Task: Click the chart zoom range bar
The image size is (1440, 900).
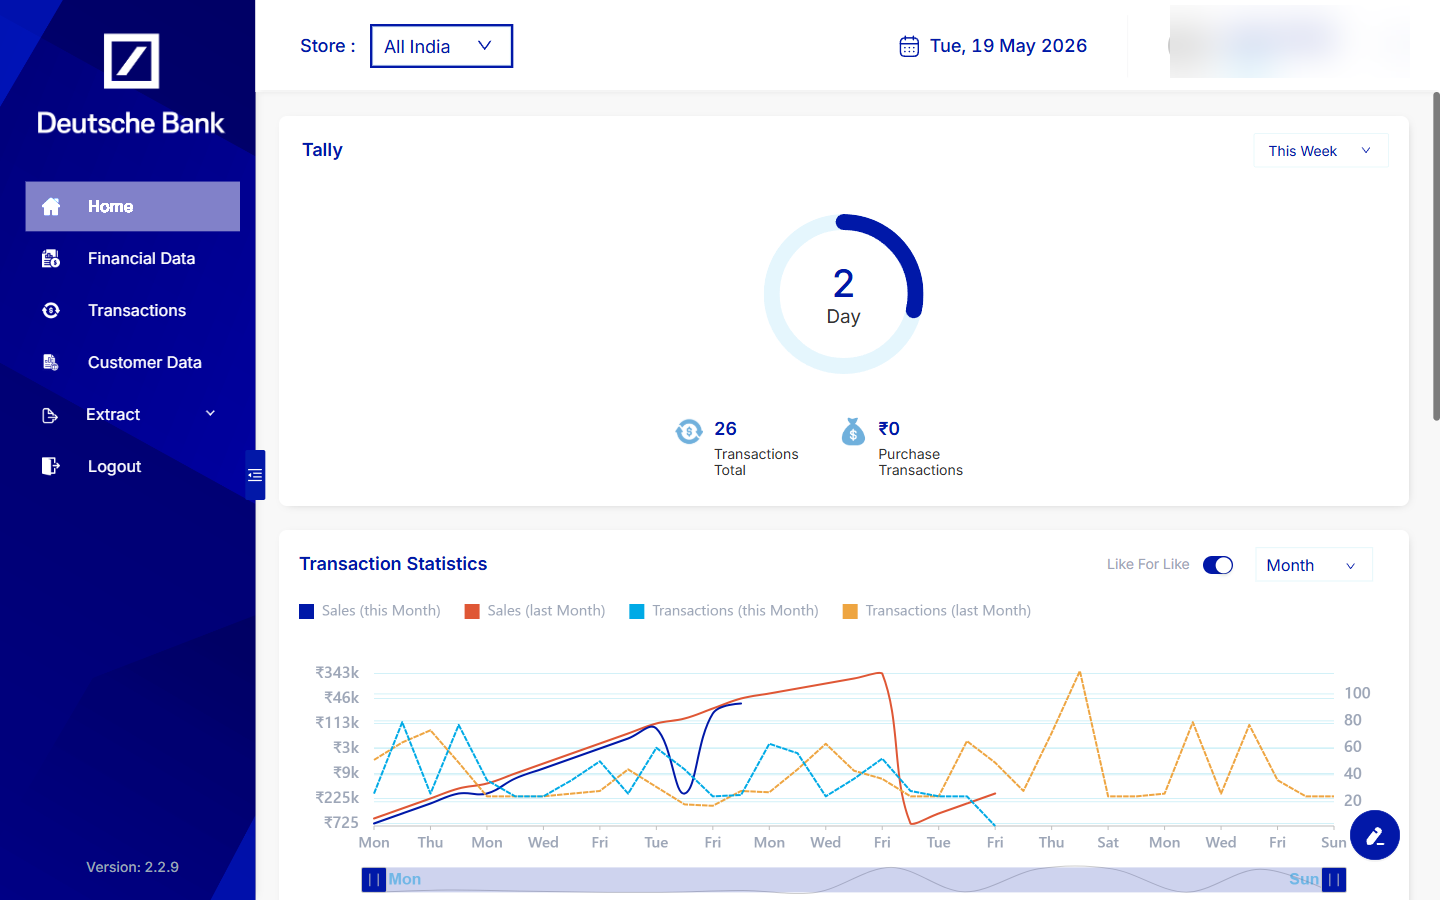Action: coord(854,880)
